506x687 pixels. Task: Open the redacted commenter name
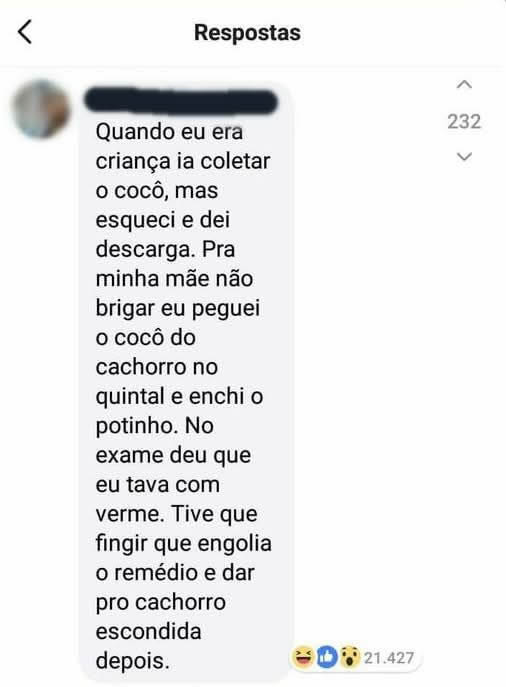[181, 101]
